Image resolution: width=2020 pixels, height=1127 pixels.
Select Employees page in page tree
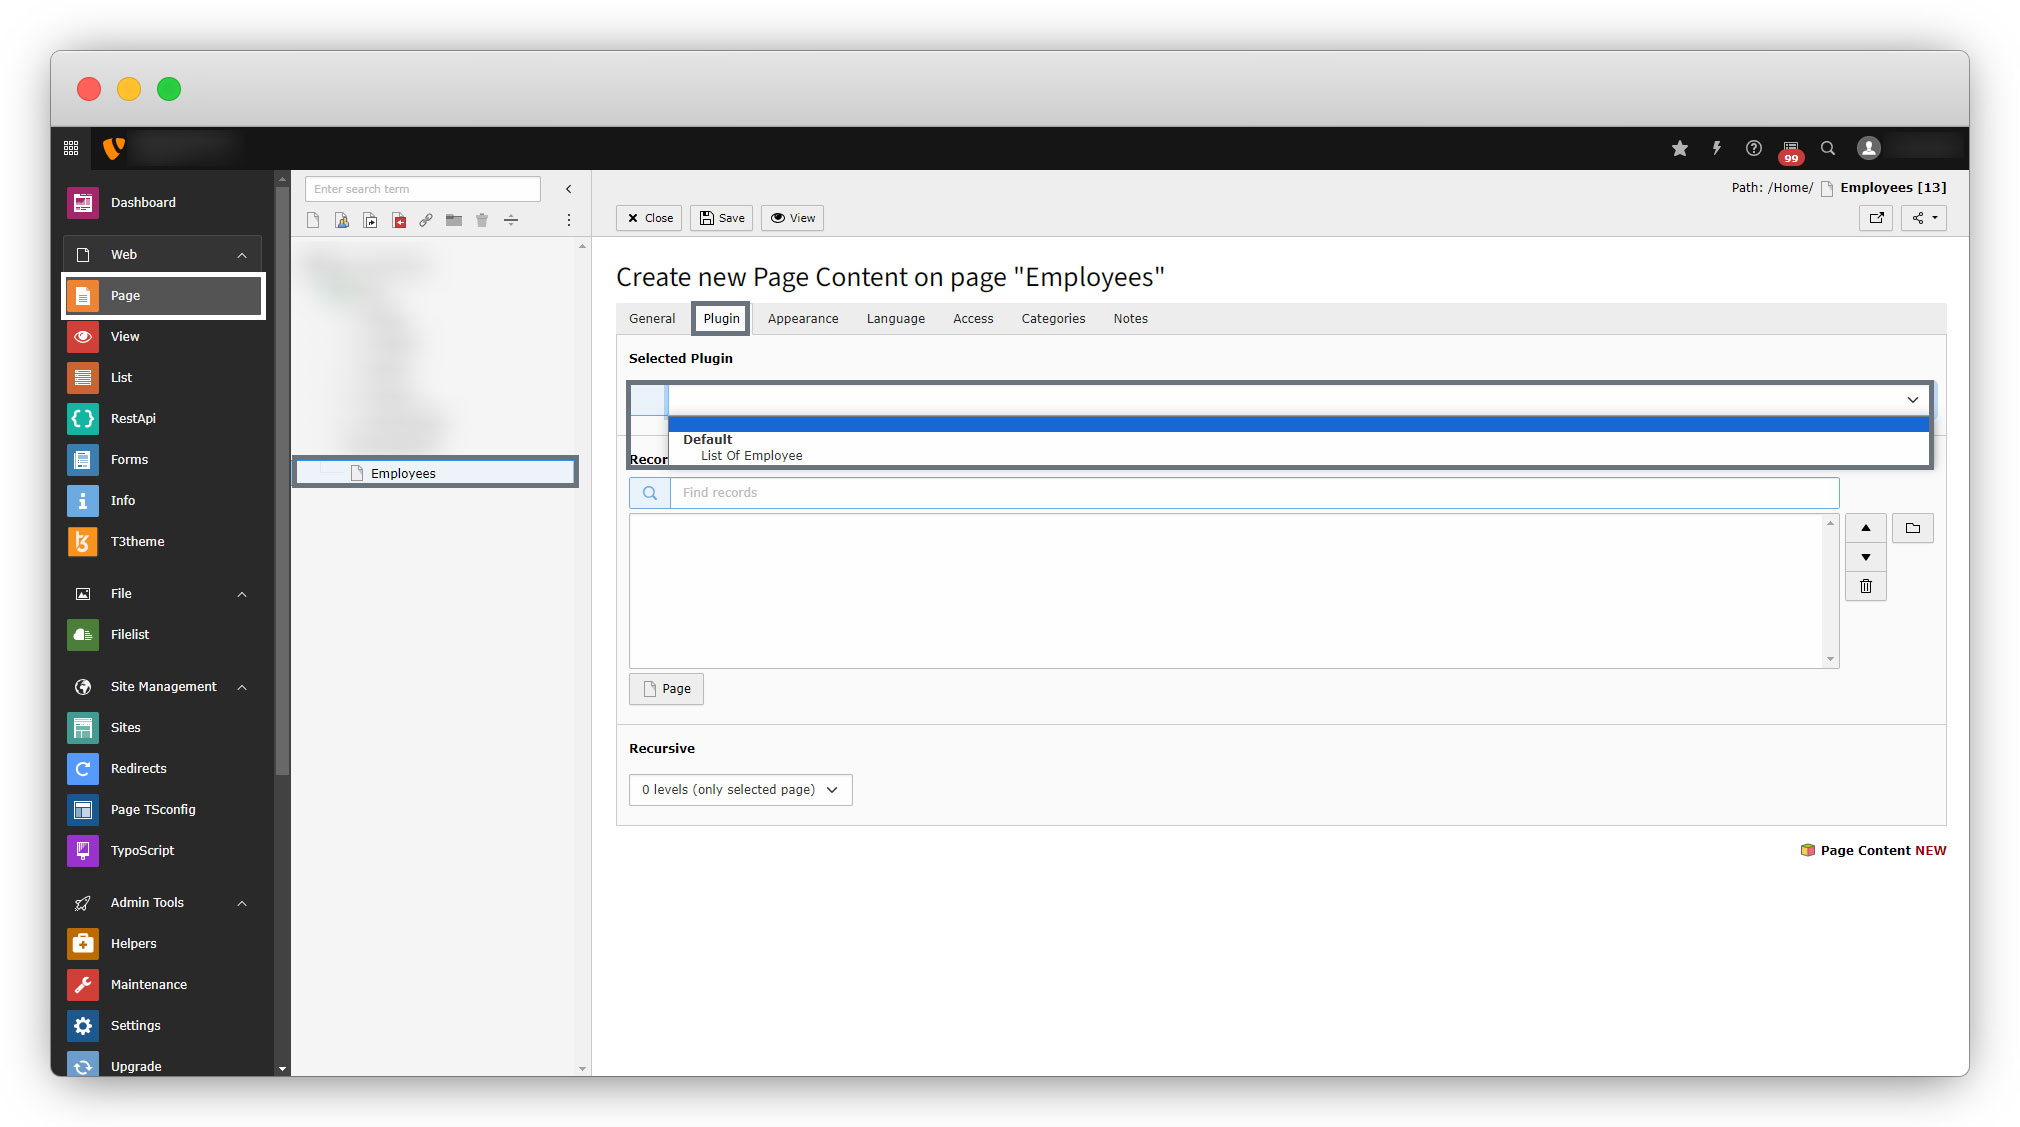403,474
